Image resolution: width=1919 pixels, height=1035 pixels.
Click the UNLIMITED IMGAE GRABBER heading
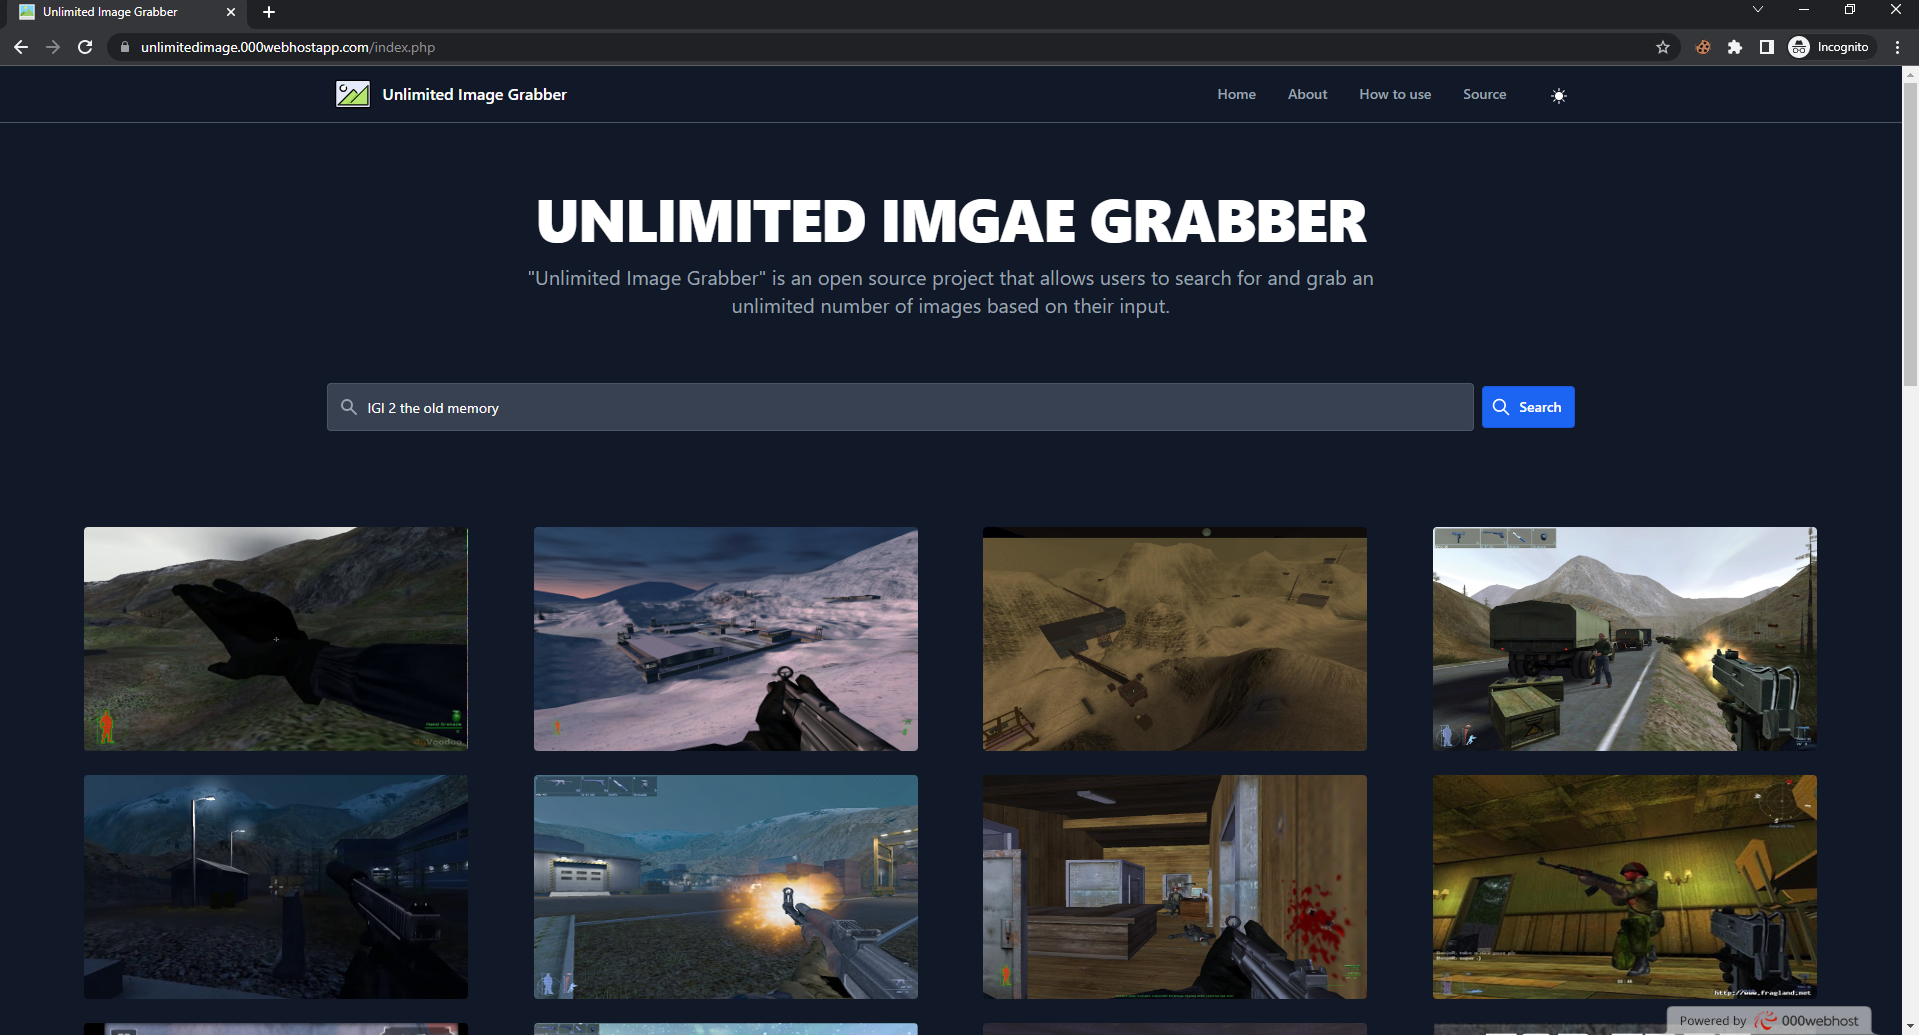[950, 221]
